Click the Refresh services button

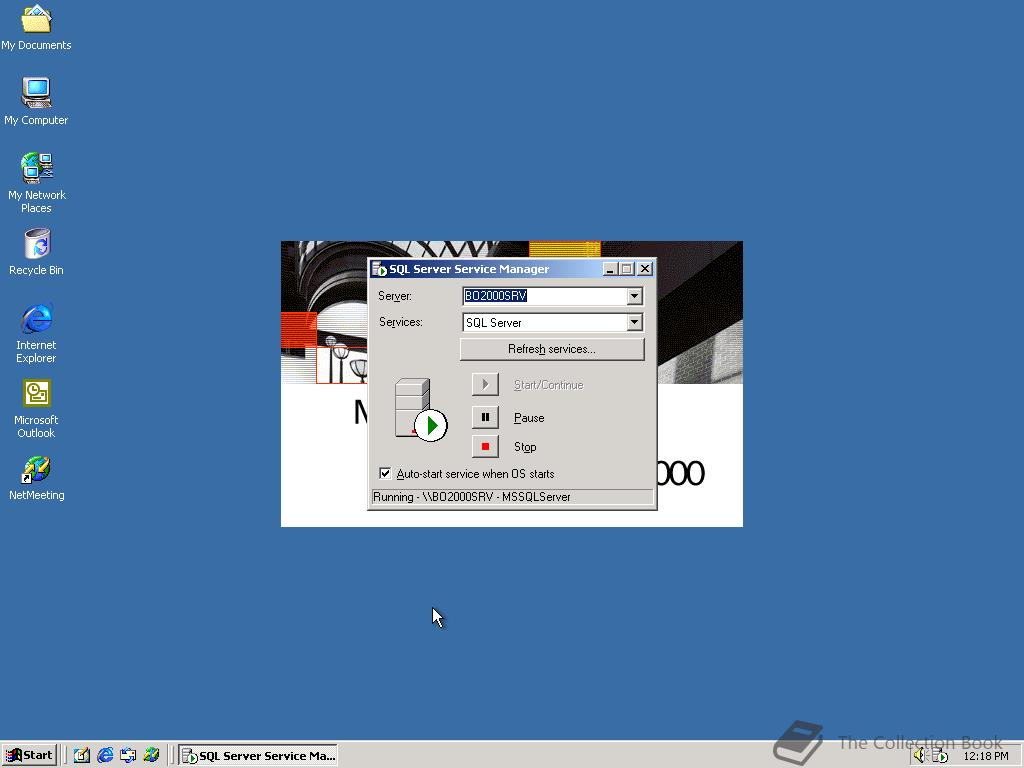pyautogui.click(x=551, y=349)
